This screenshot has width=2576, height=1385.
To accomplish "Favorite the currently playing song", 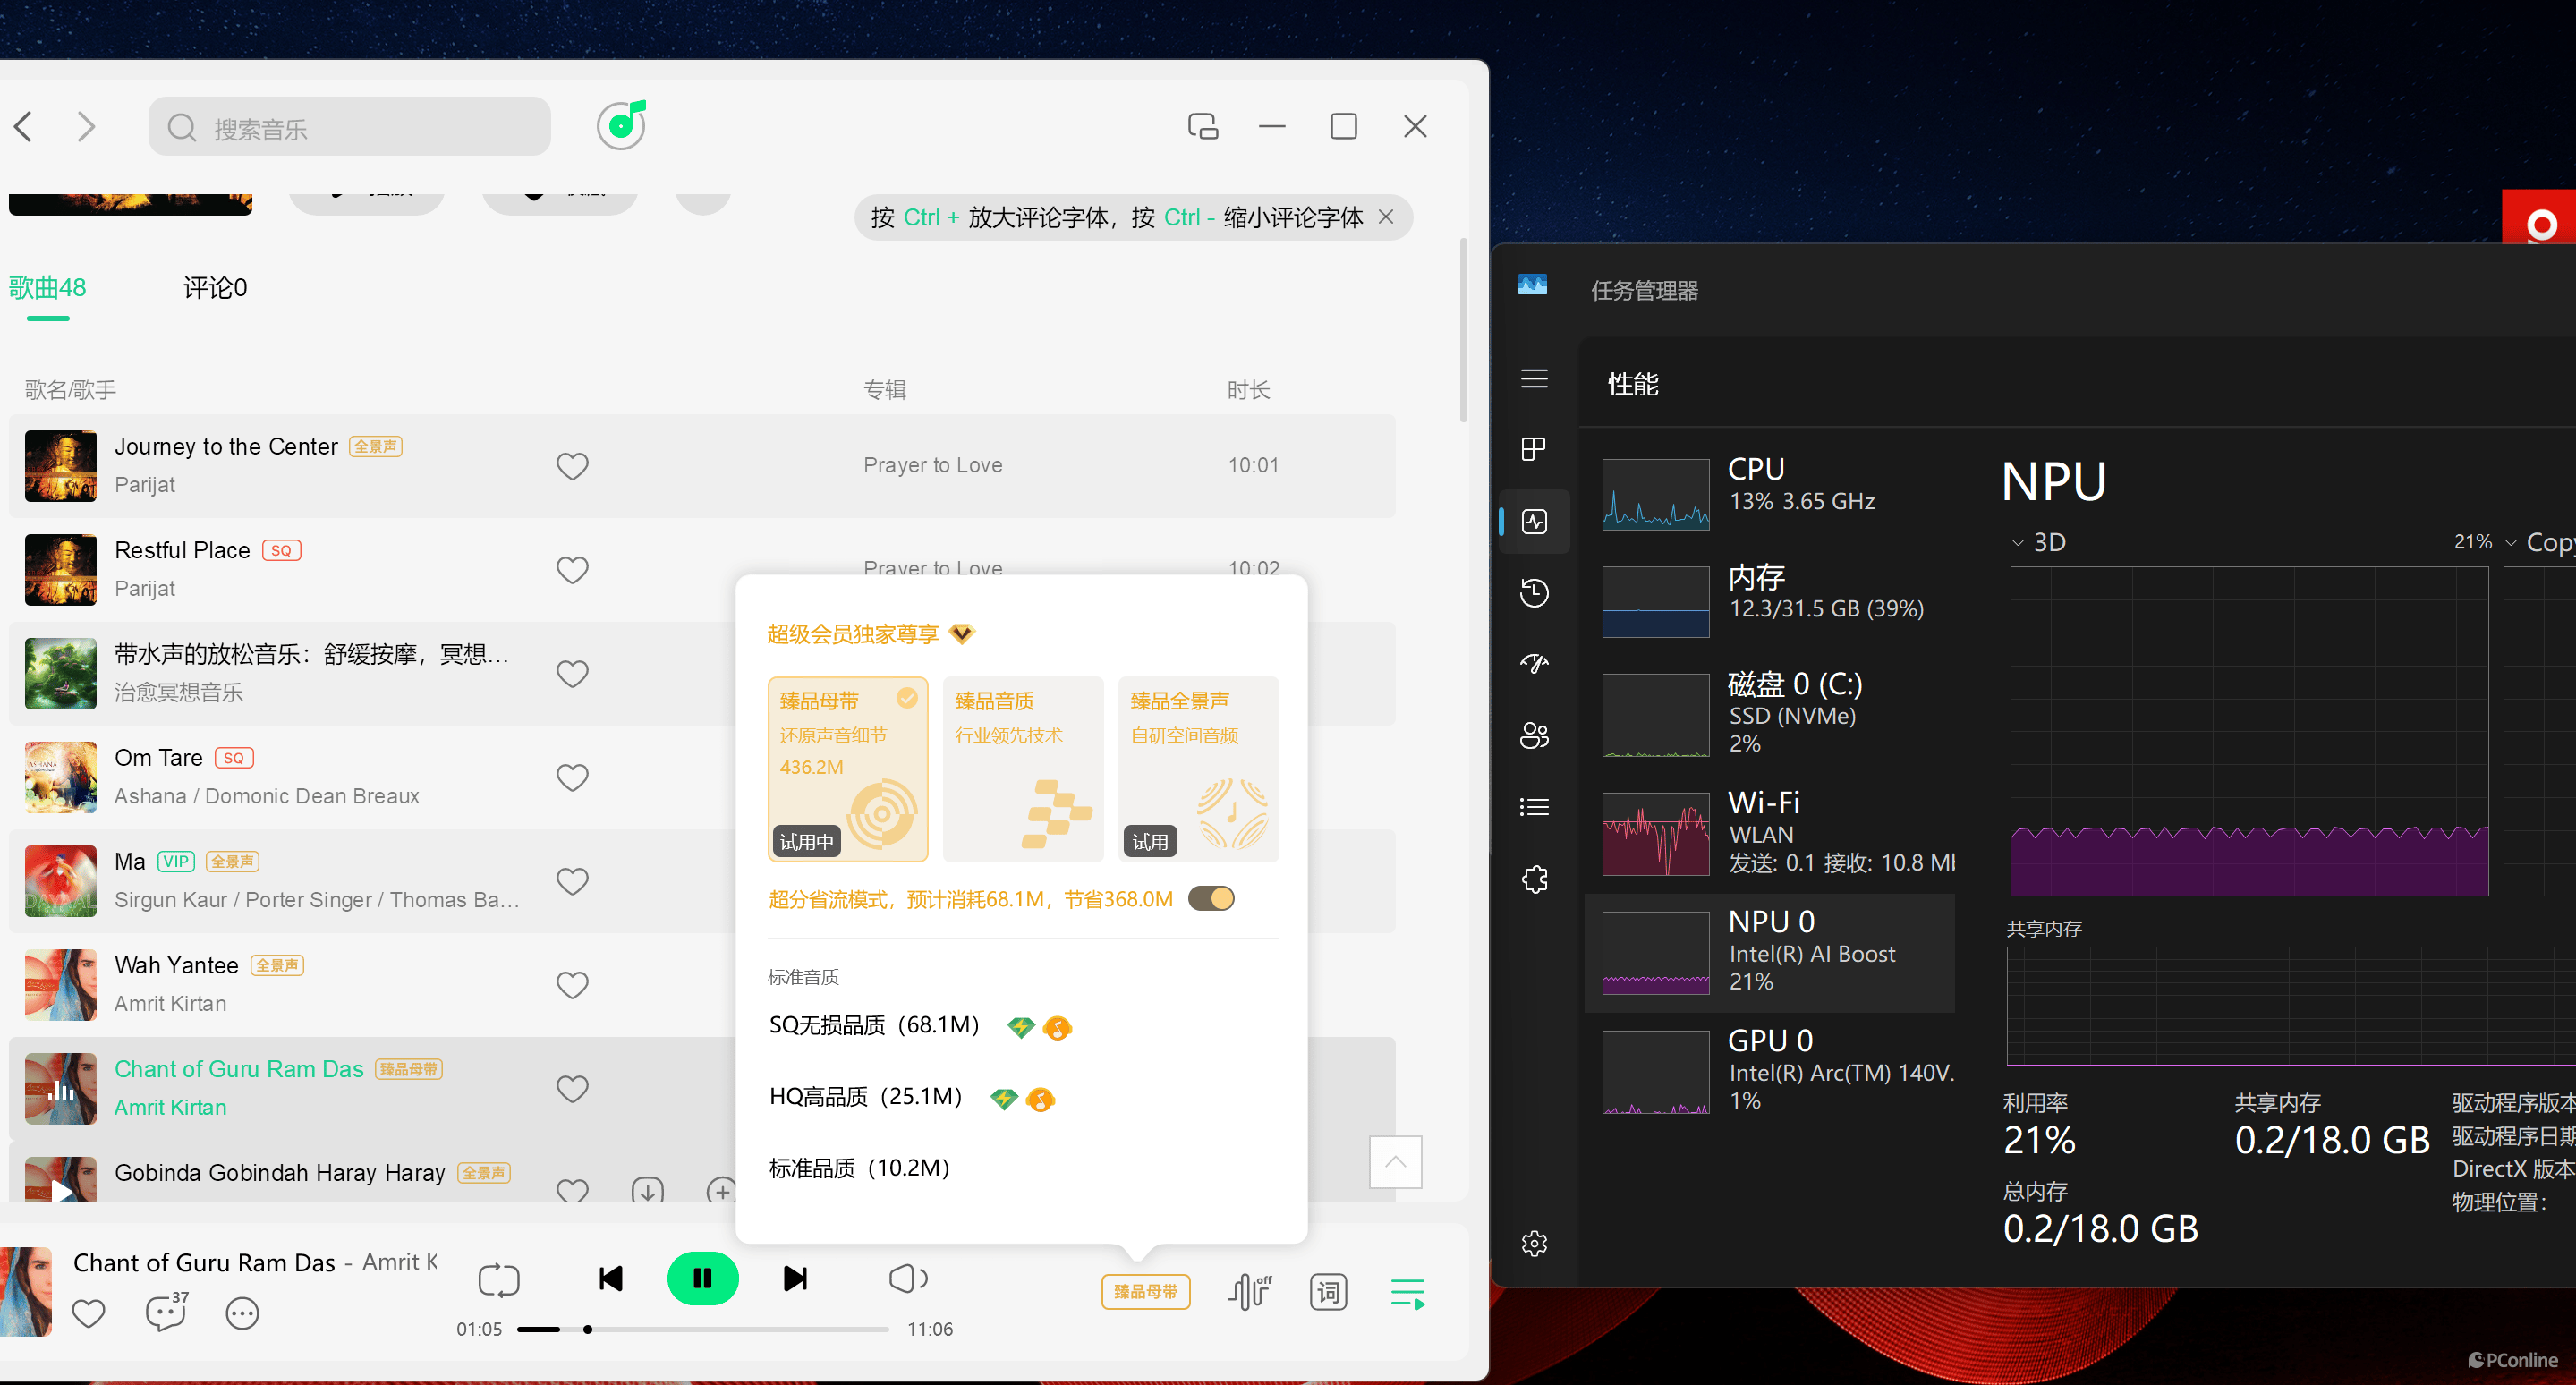I will pyautogui.click(x=88, y=1313).
